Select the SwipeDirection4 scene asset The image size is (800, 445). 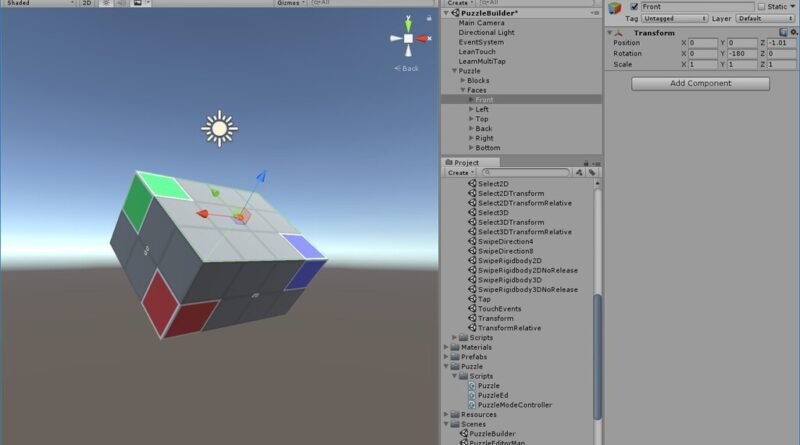[500, 241]
